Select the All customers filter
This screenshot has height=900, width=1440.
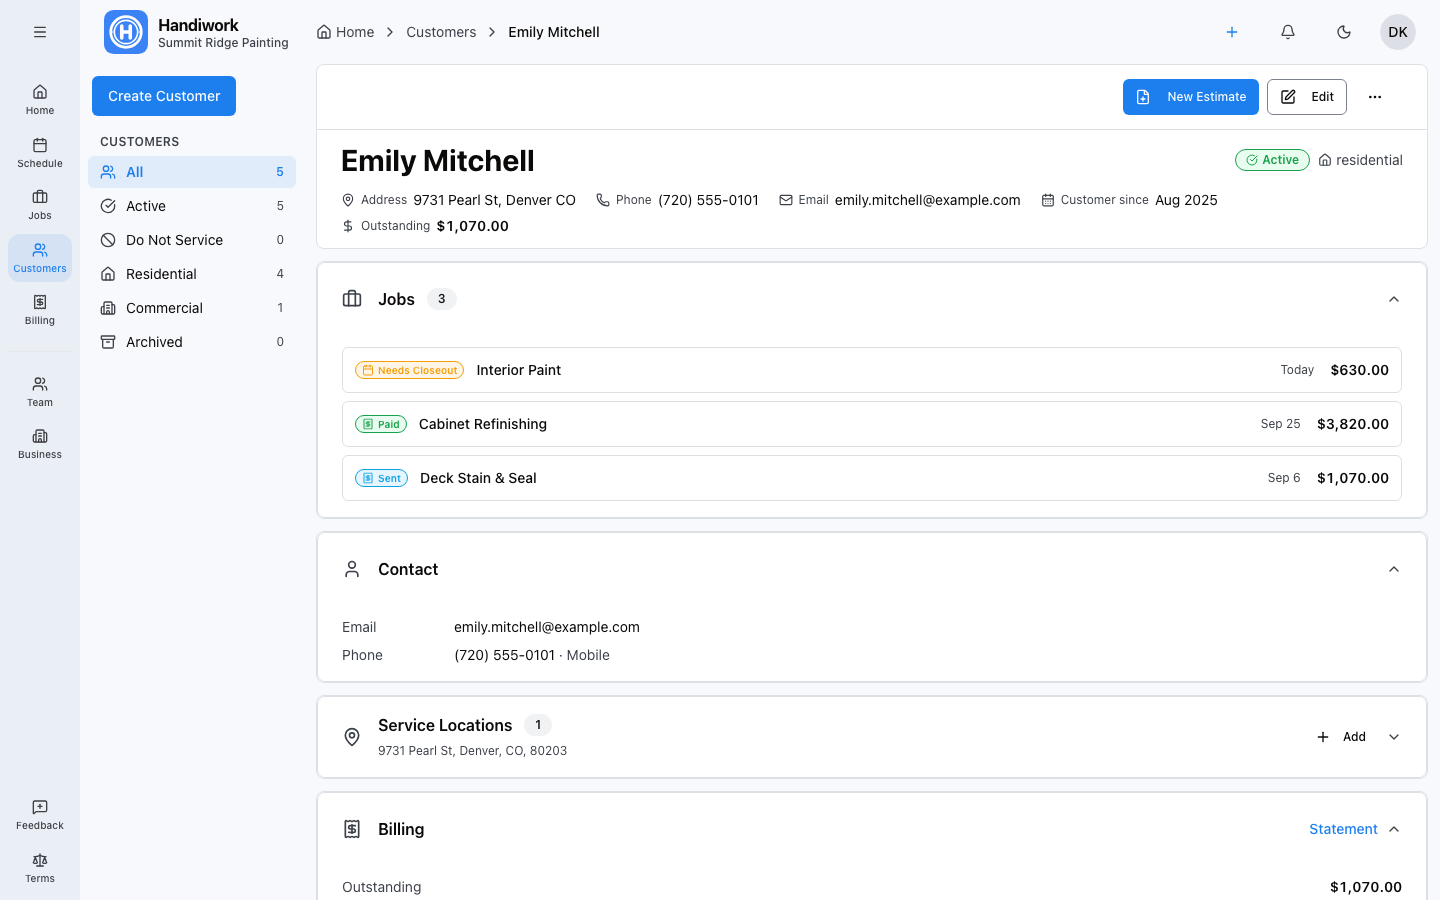(x=192, y=172)
